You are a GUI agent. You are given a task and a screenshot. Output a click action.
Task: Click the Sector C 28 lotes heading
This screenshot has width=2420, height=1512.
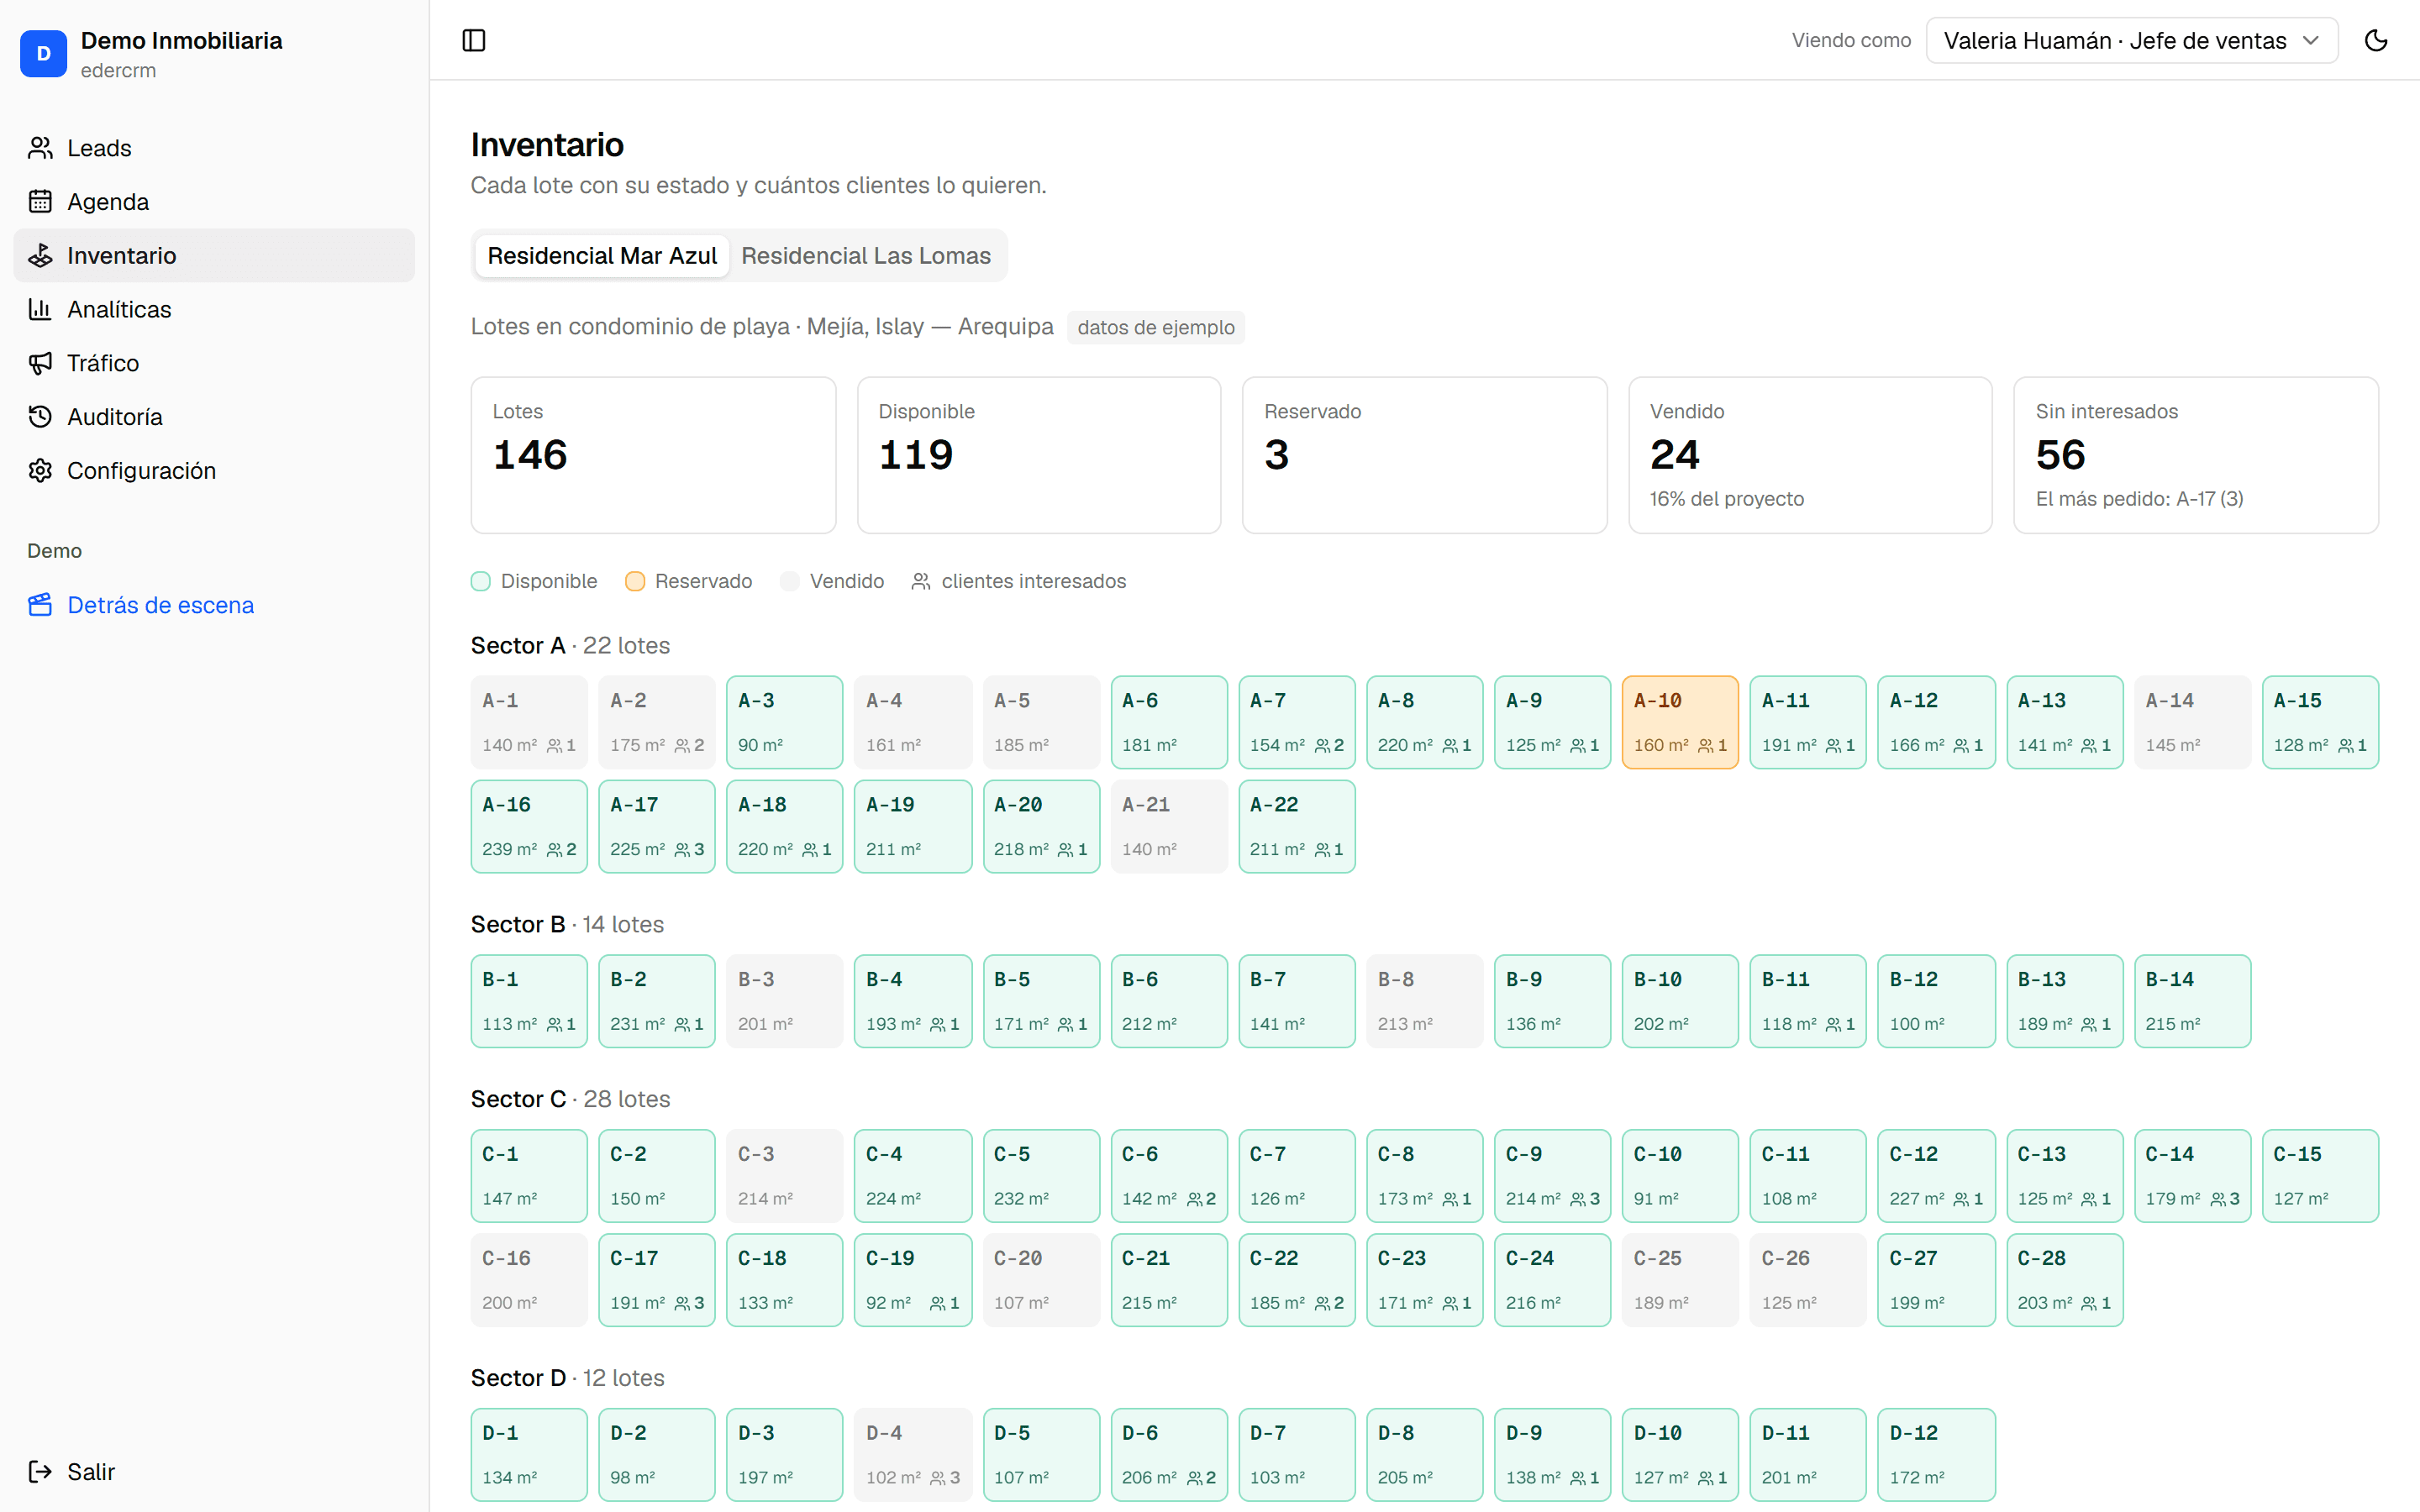[x=570, y=1099]
